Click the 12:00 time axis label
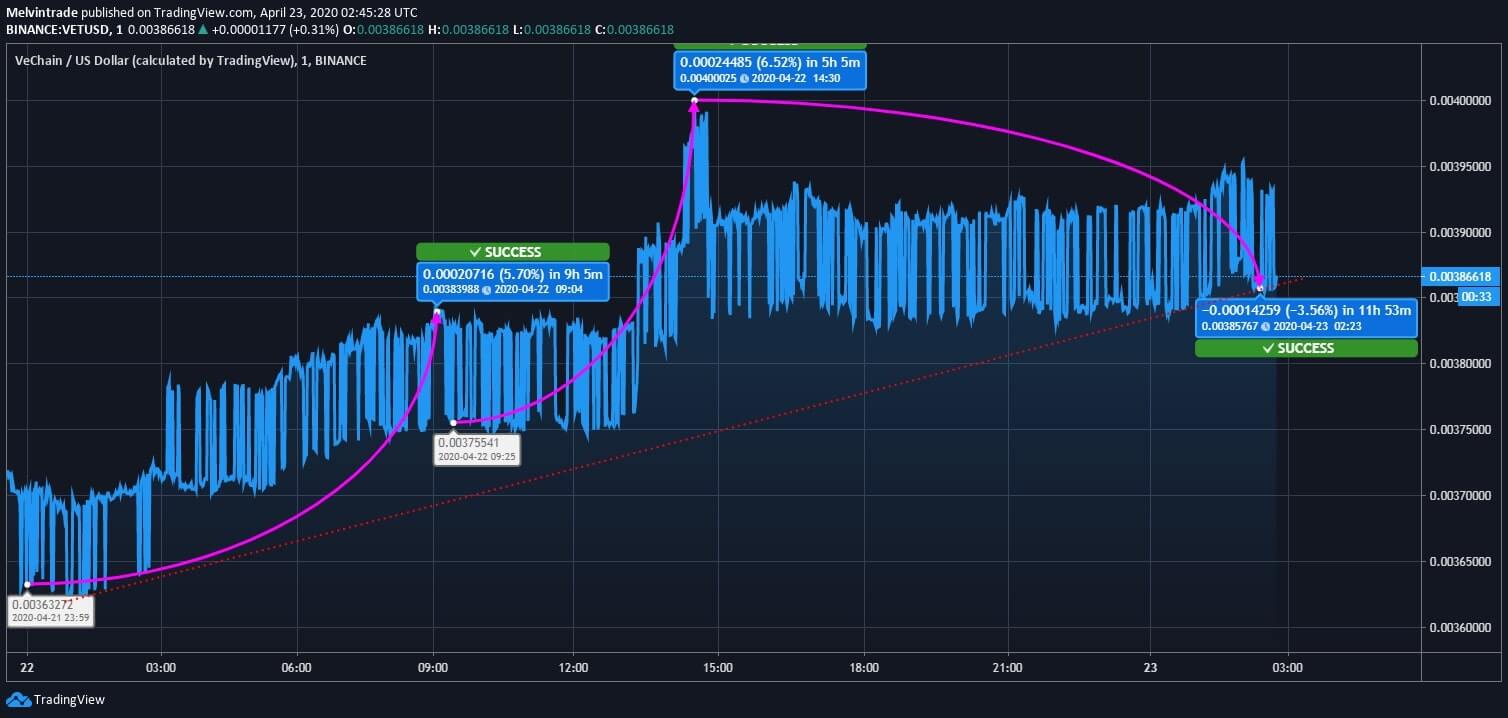Image resolution: width=1508 pixels, height=718 pixels. (573, 667)
